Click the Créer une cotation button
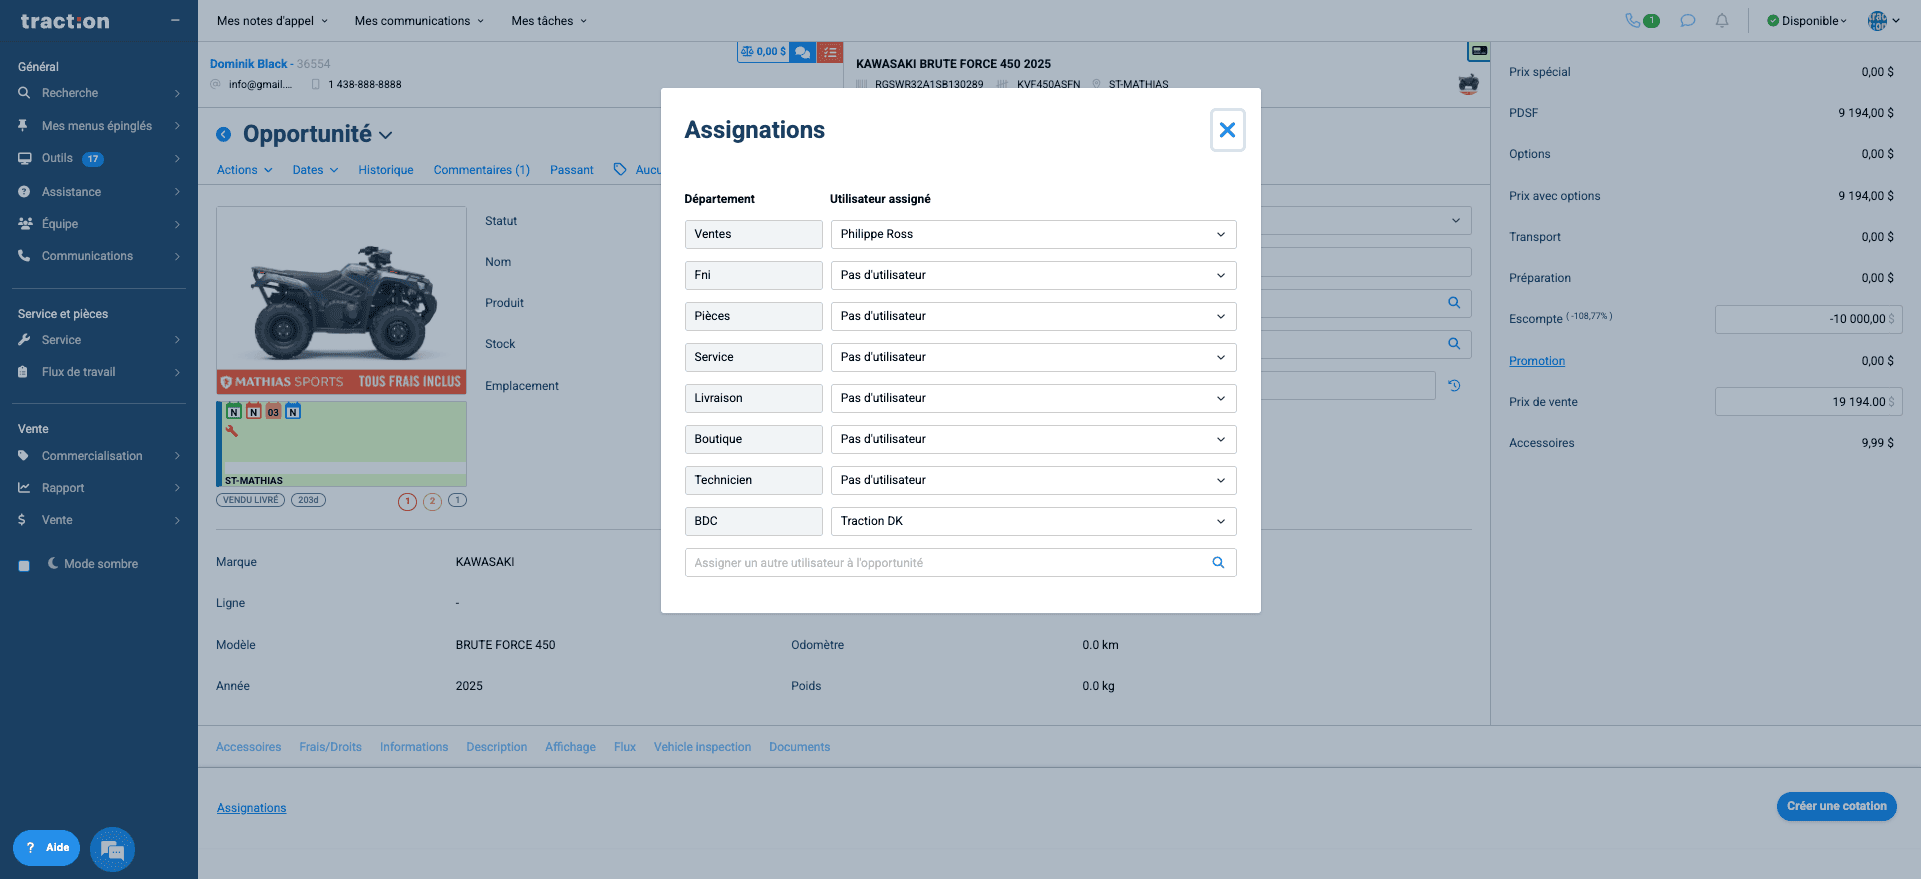 1837,807
